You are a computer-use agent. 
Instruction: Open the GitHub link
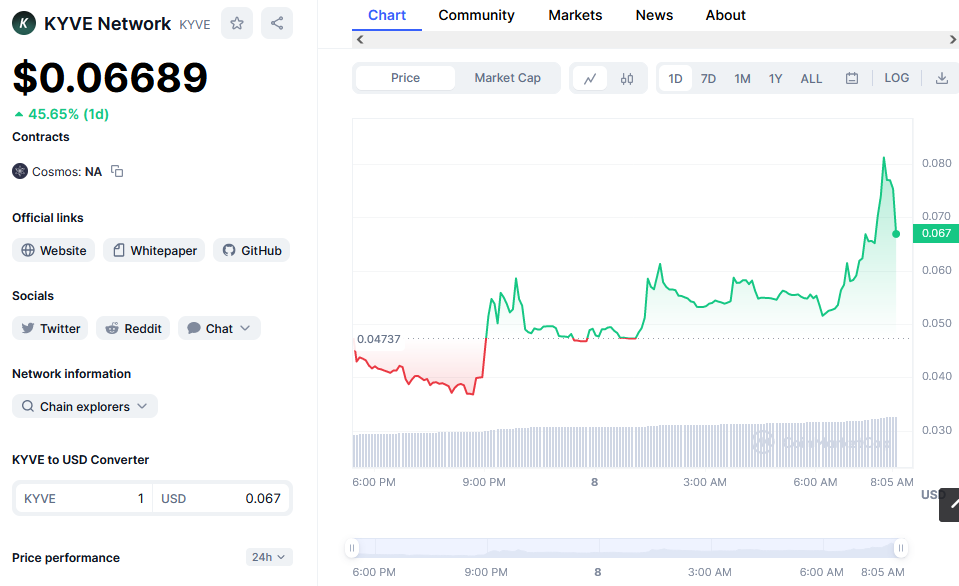pos(251,250)
